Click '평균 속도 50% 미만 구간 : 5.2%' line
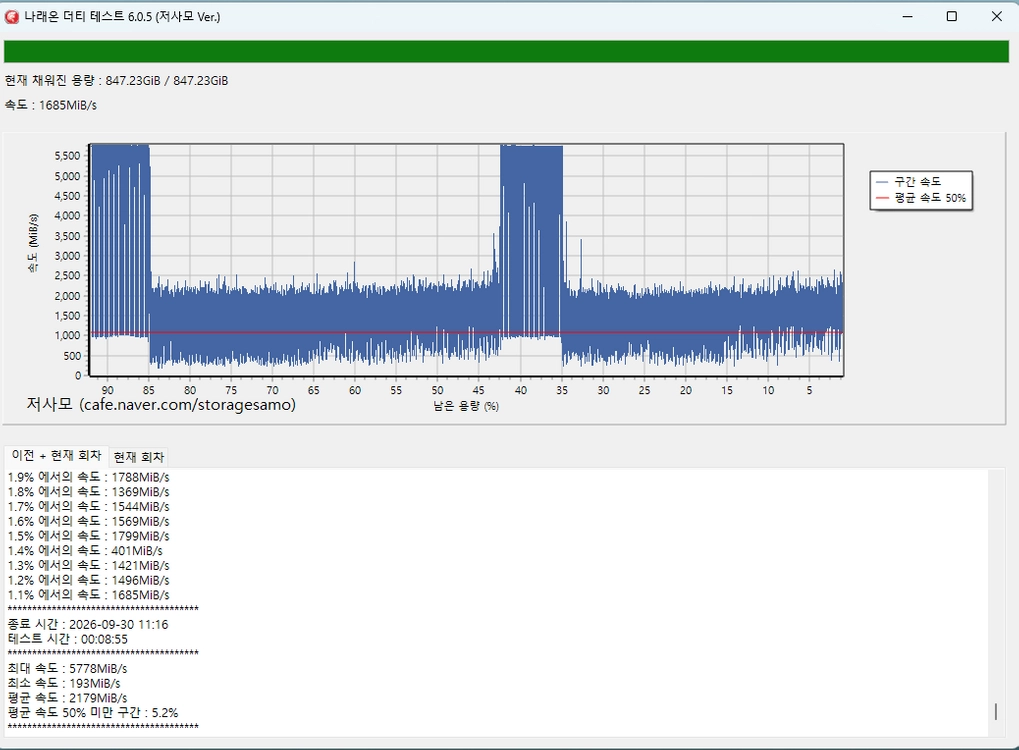The height and width of the screenshot is (750, 1019). tap(93, 713)
